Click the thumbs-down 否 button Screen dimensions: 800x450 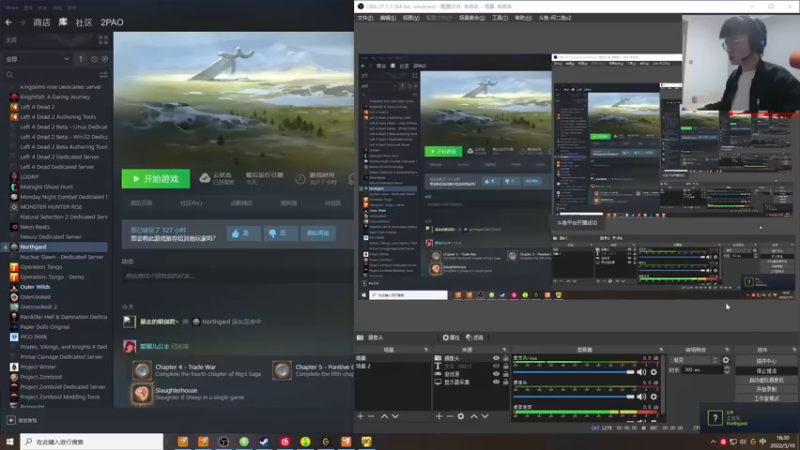280,233
